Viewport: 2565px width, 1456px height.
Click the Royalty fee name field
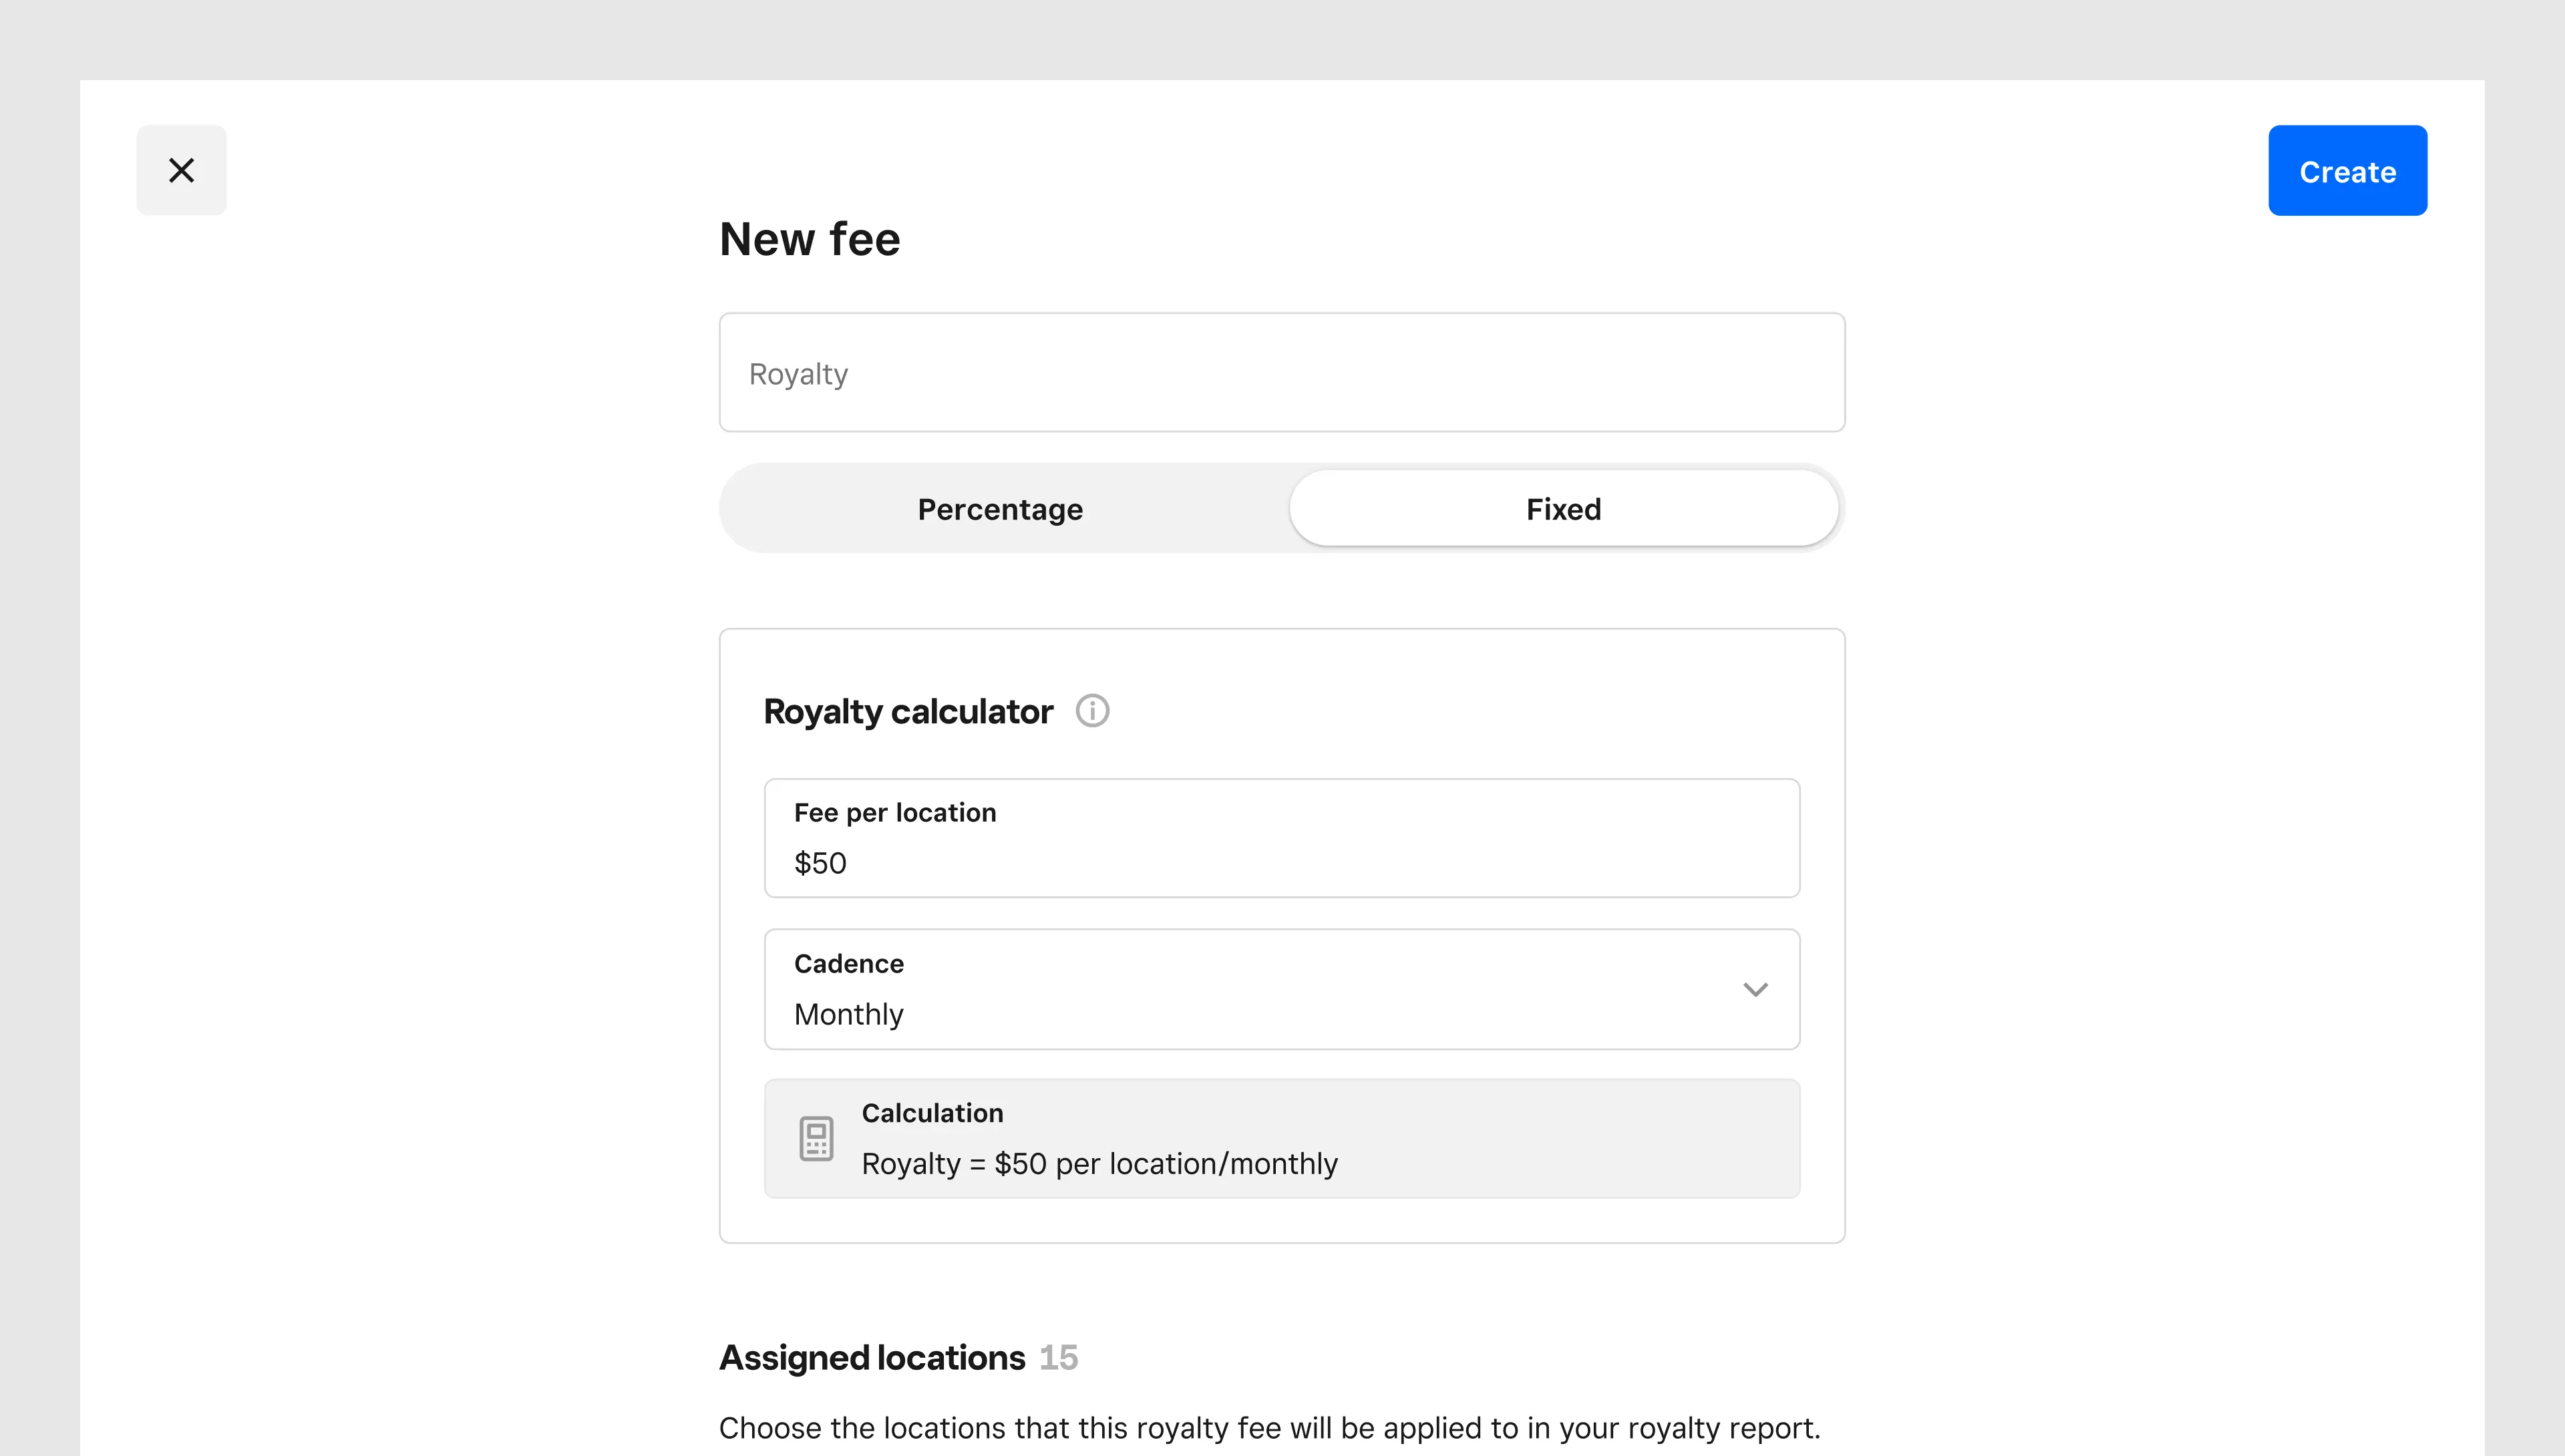(x=1280, y=372)
